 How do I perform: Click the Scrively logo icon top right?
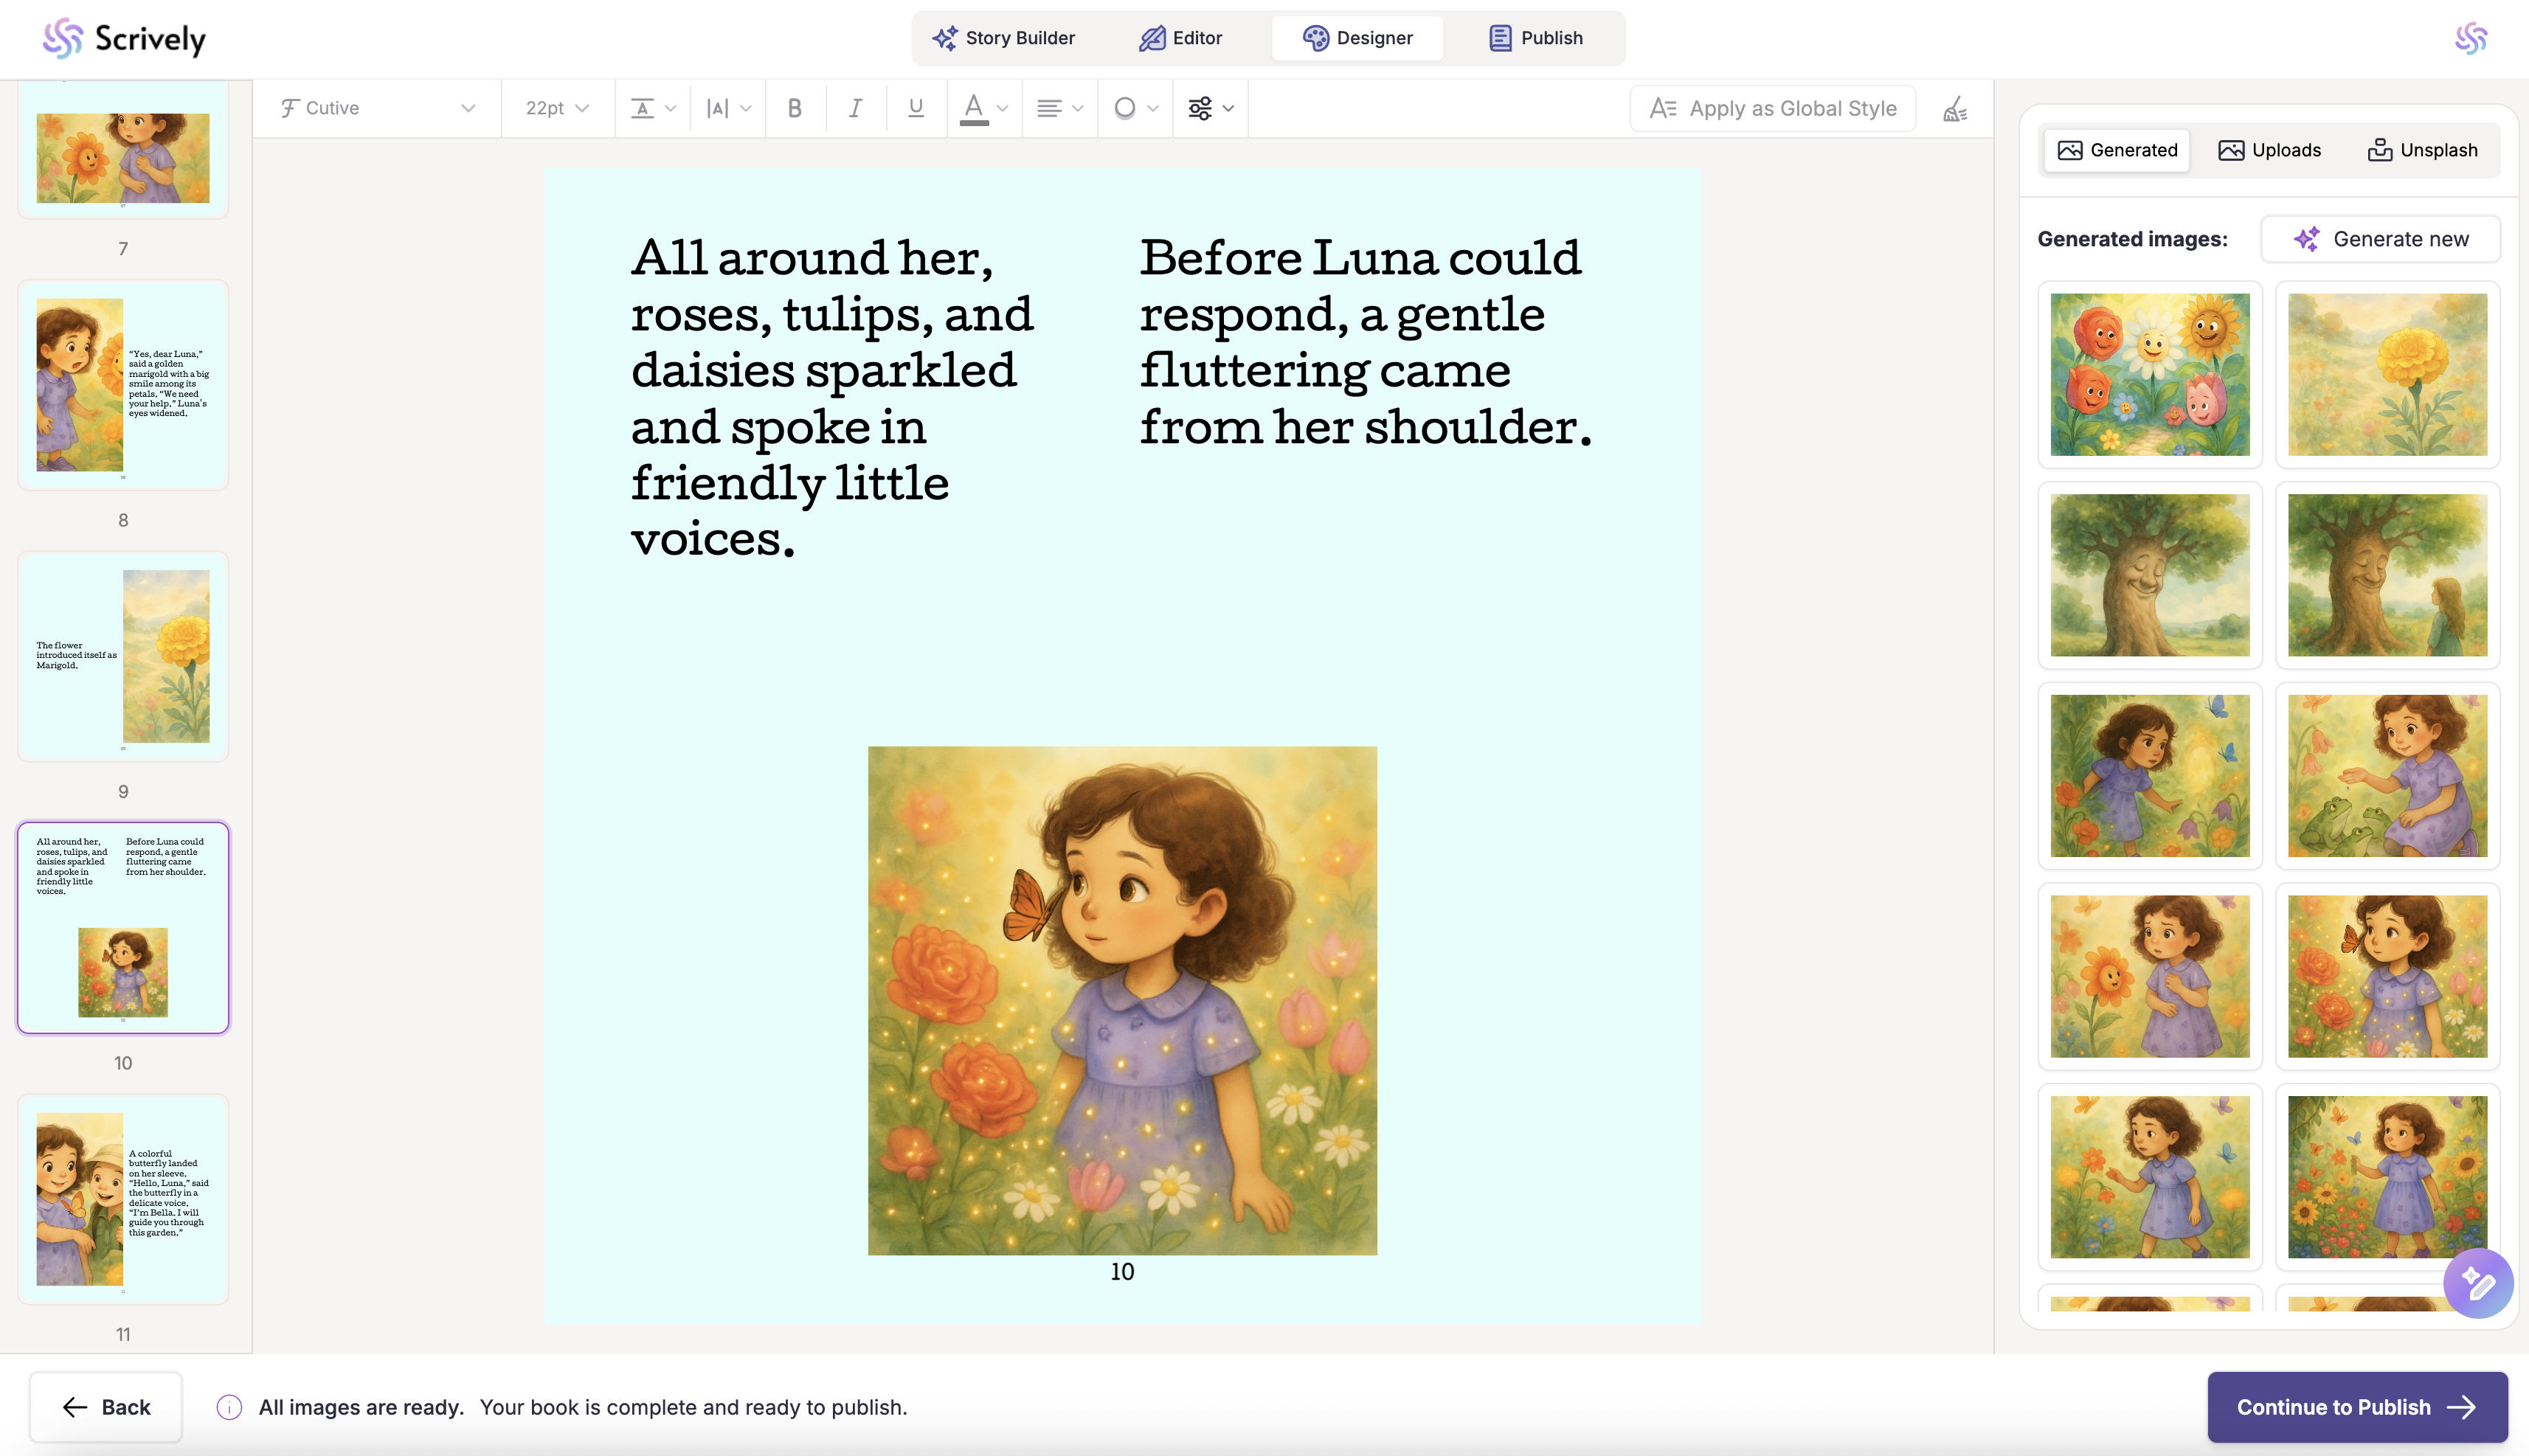click(2470, 38)
